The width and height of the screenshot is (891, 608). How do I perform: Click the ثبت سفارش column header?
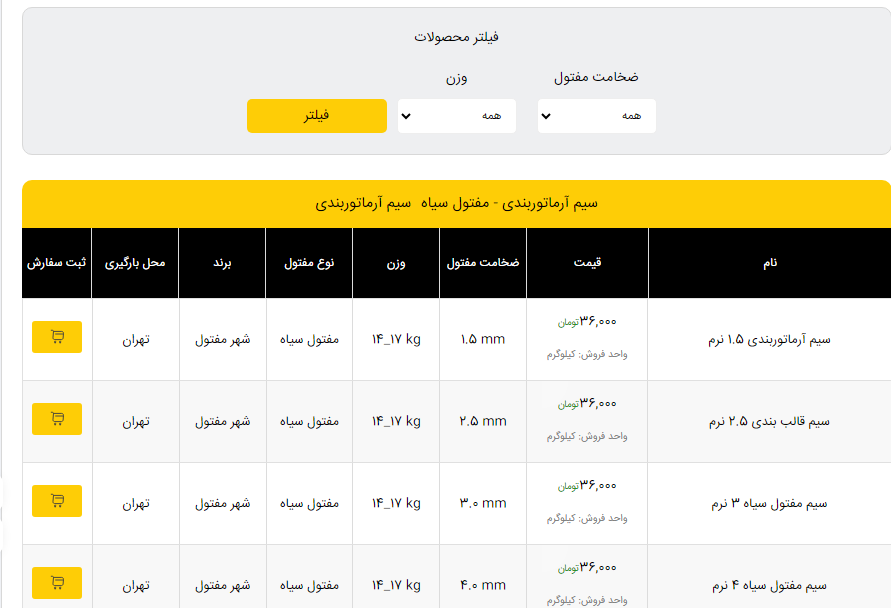click(57, 263)
